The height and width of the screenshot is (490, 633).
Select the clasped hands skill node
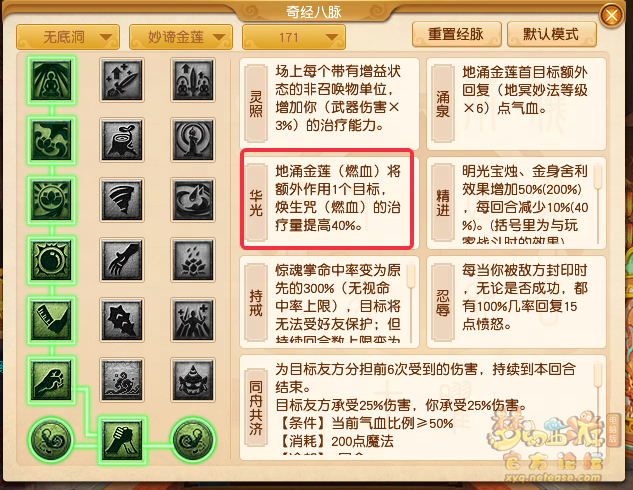coord(122,440)
